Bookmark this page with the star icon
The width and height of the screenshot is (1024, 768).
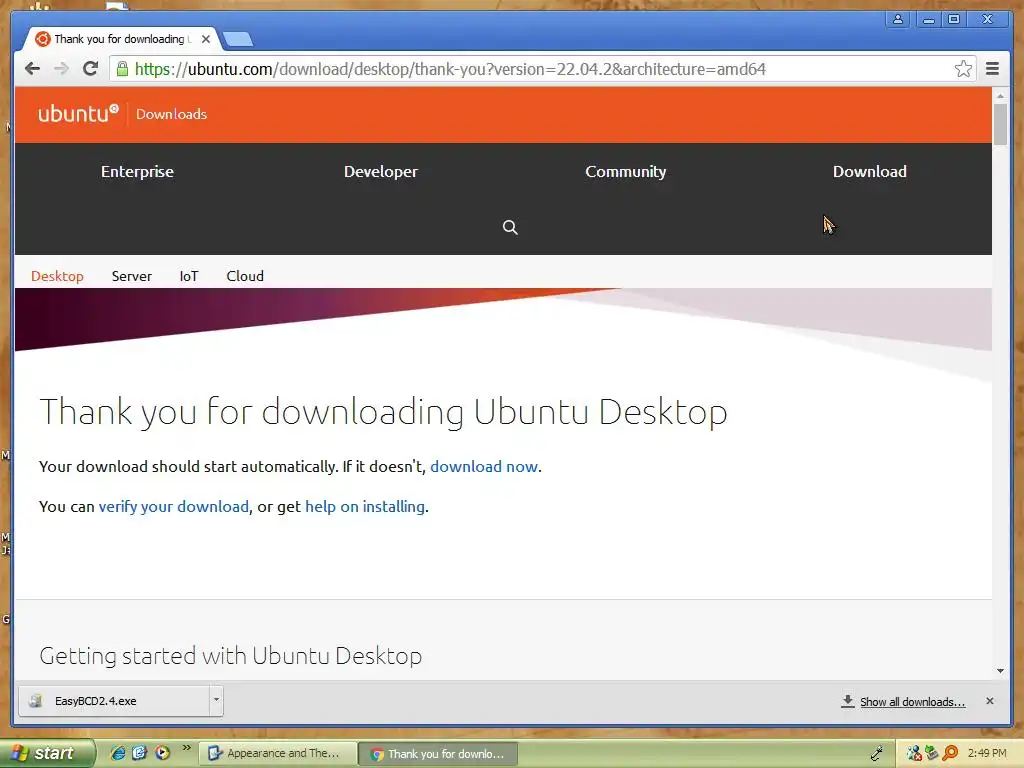(x=963, y=69)
